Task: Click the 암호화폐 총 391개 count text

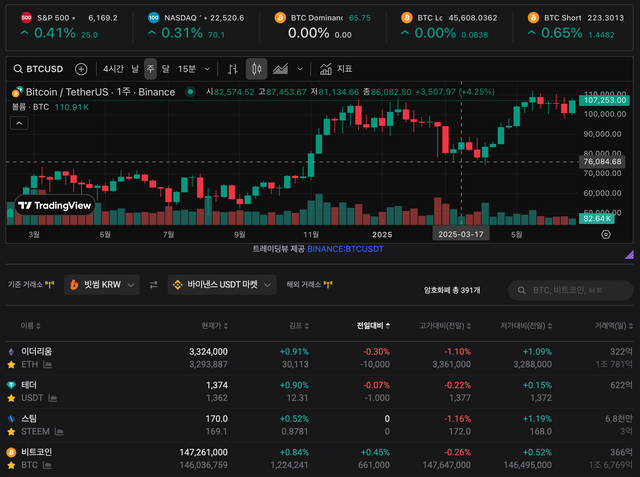Action: pyautogui.click(x=452, y=290)
